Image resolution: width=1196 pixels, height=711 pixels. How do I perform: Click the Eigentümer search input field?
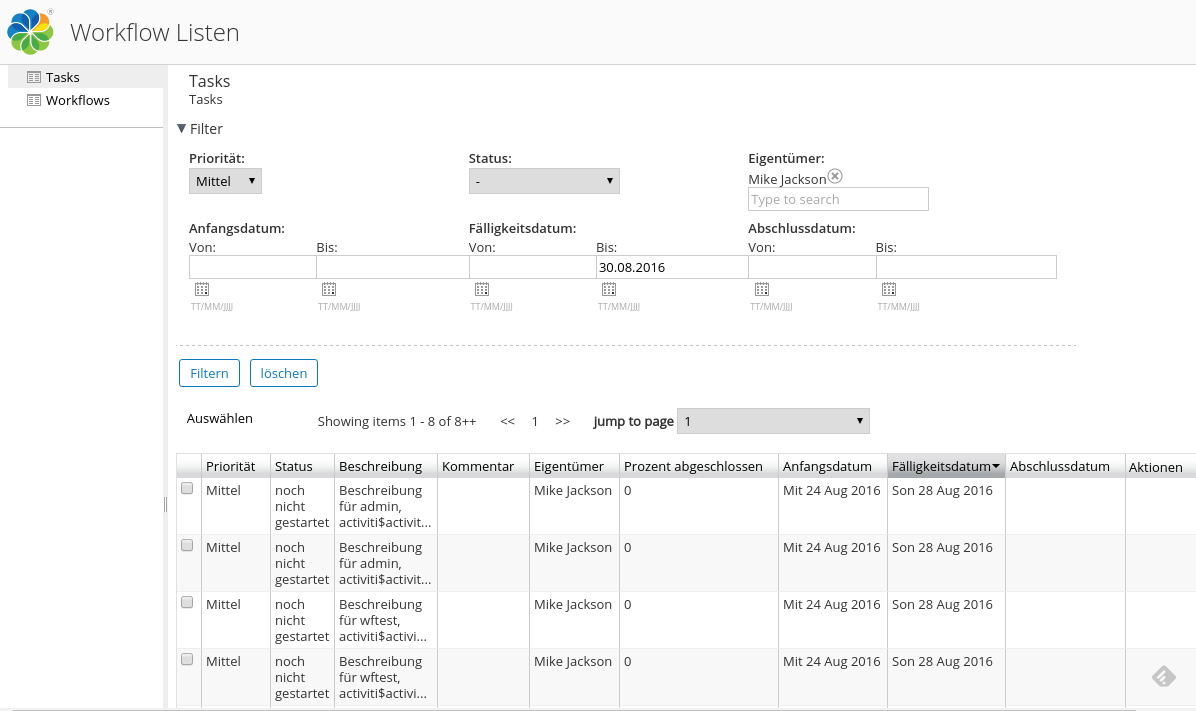[x=838, y=199]
